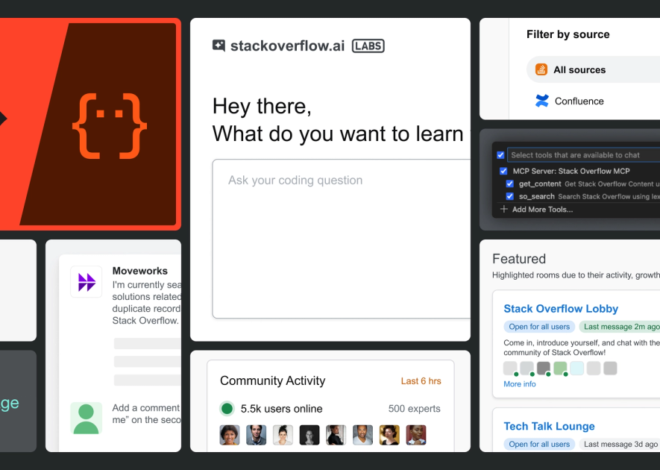Click the orange All sources stack icon
The height and width of the screenshot is (470, 660).
point(541,69)
